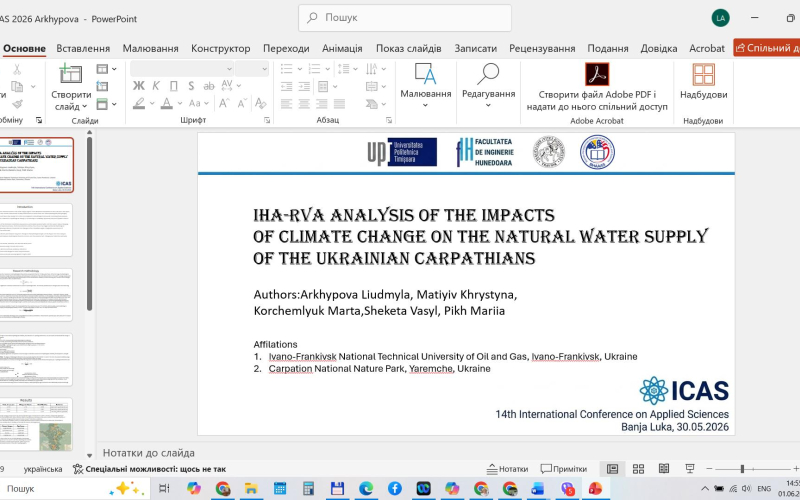Viewport: 800px width, 500px height.
Task: Expand the Create slide dropdown arrow
Action: point(85,107)
